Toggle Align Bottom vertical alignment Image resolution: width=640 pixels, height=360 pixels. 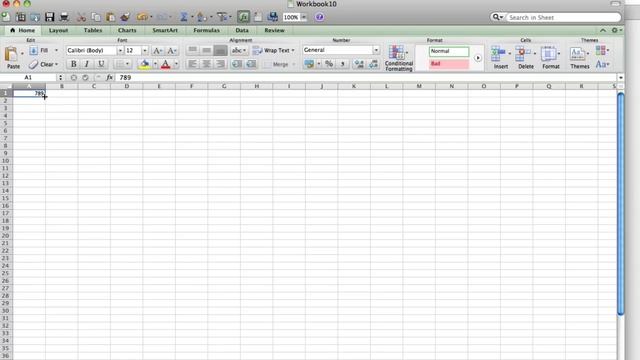220,50
